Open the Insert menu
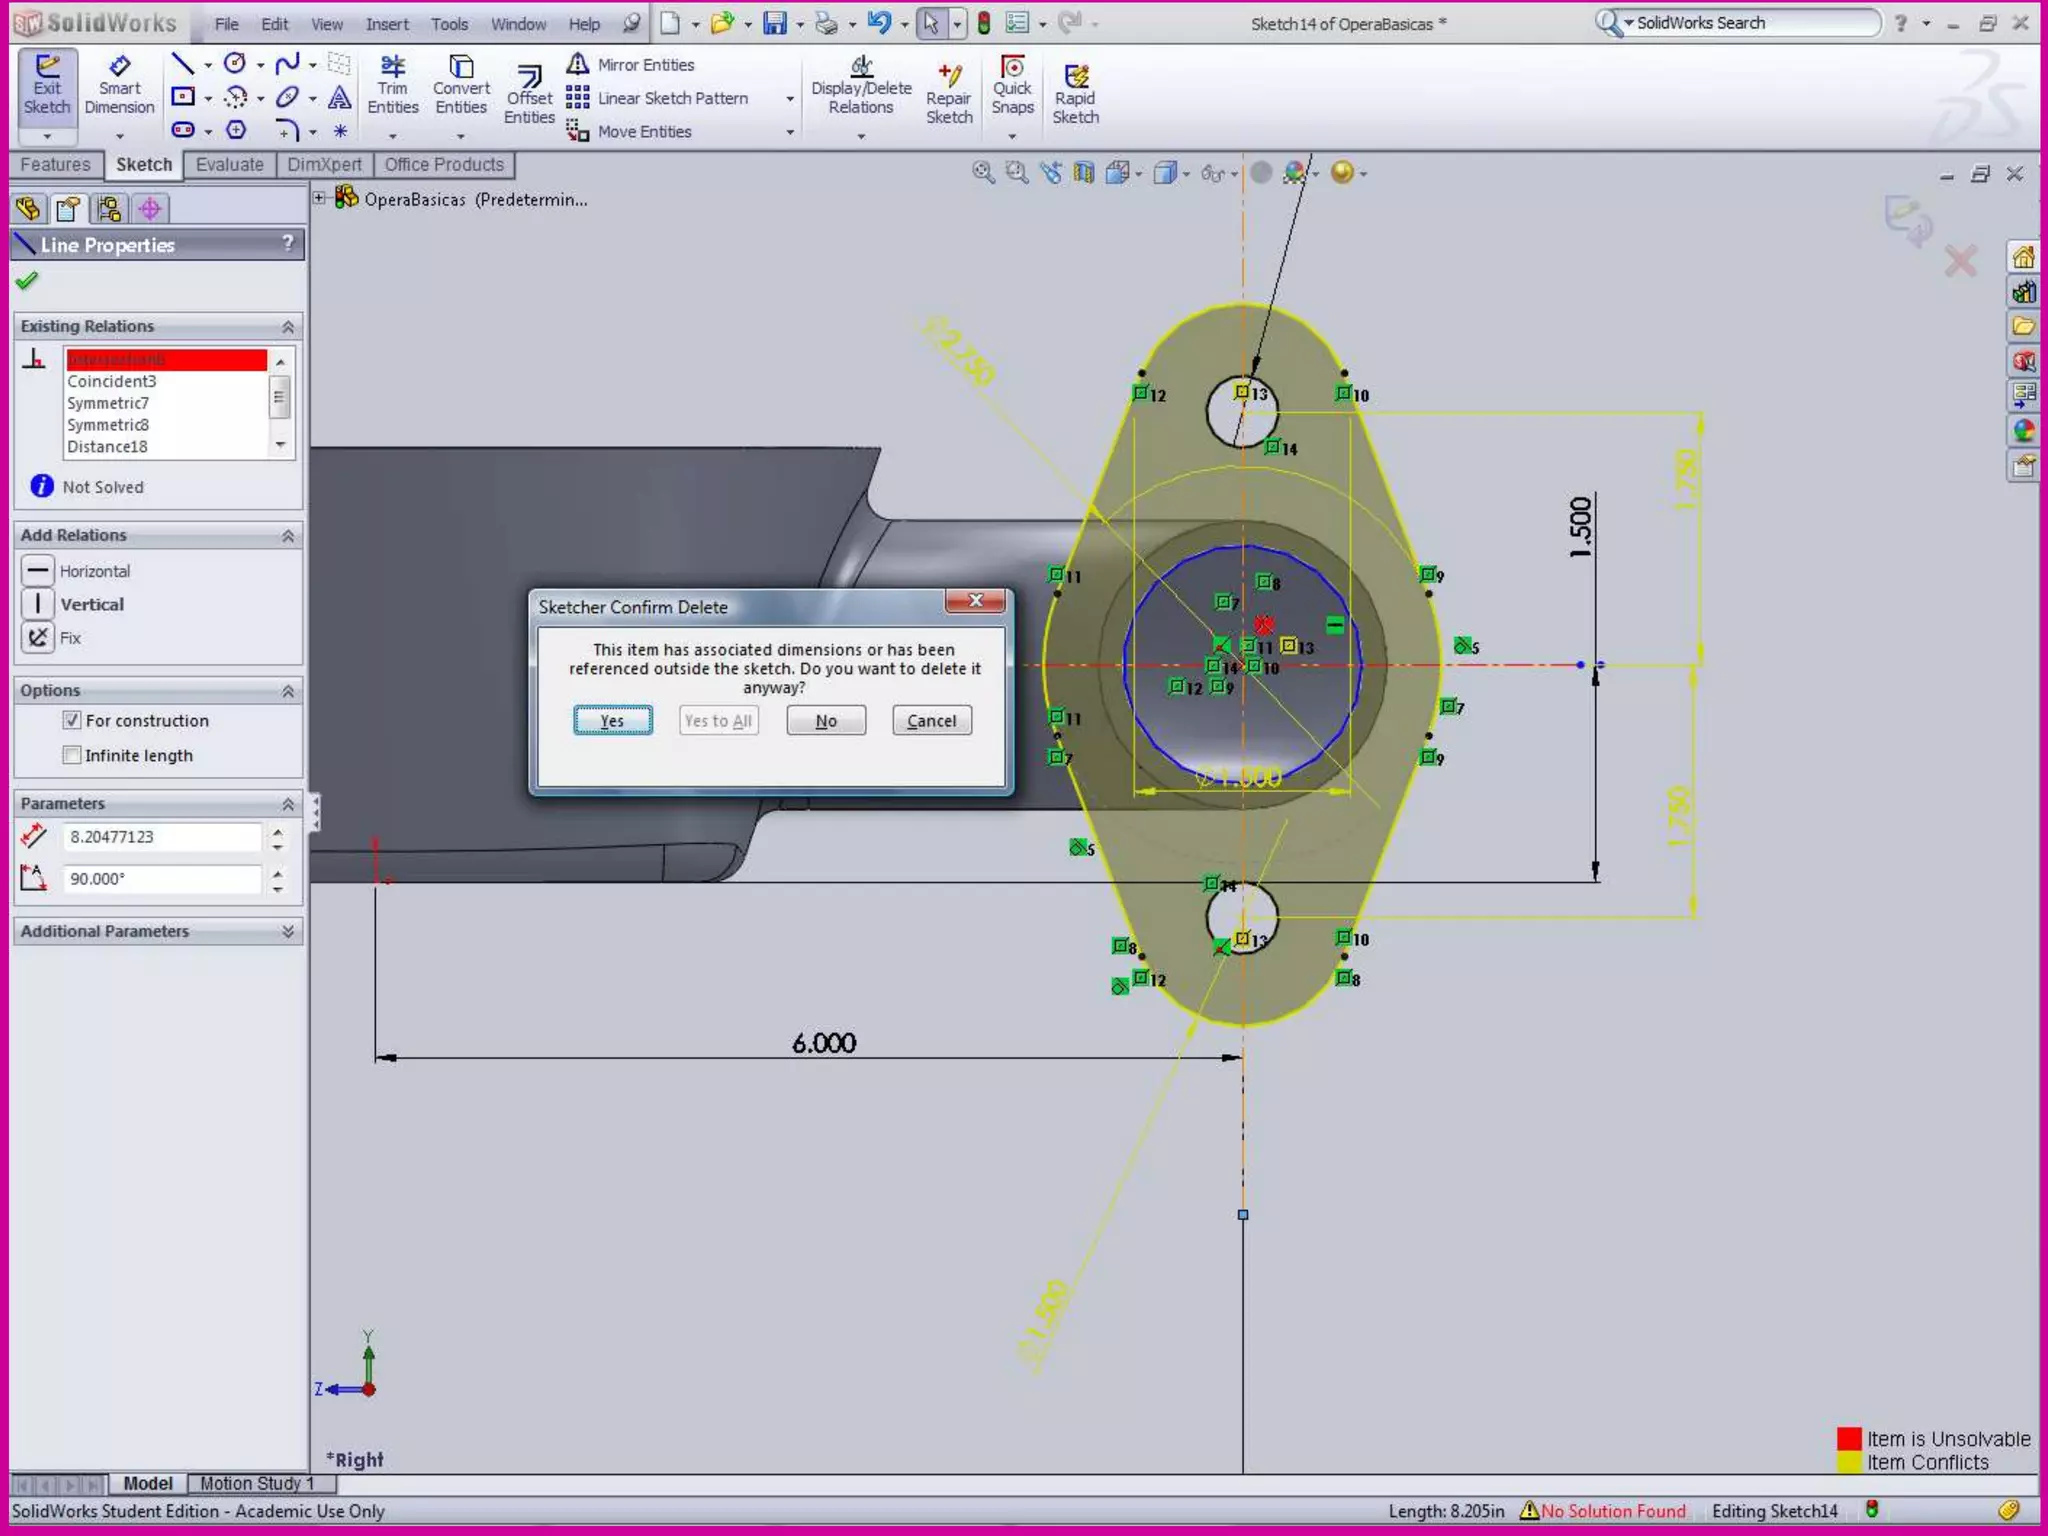The image size is (2048, 1536). 386,24
